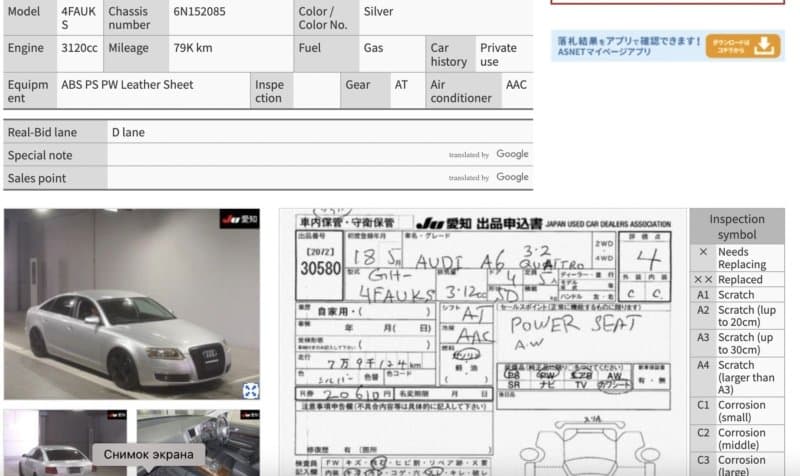Click the A3 Scratch up to 30cm row
This screenshot has width=800, height=476.
pyautogui.click(x=737, y=343)
